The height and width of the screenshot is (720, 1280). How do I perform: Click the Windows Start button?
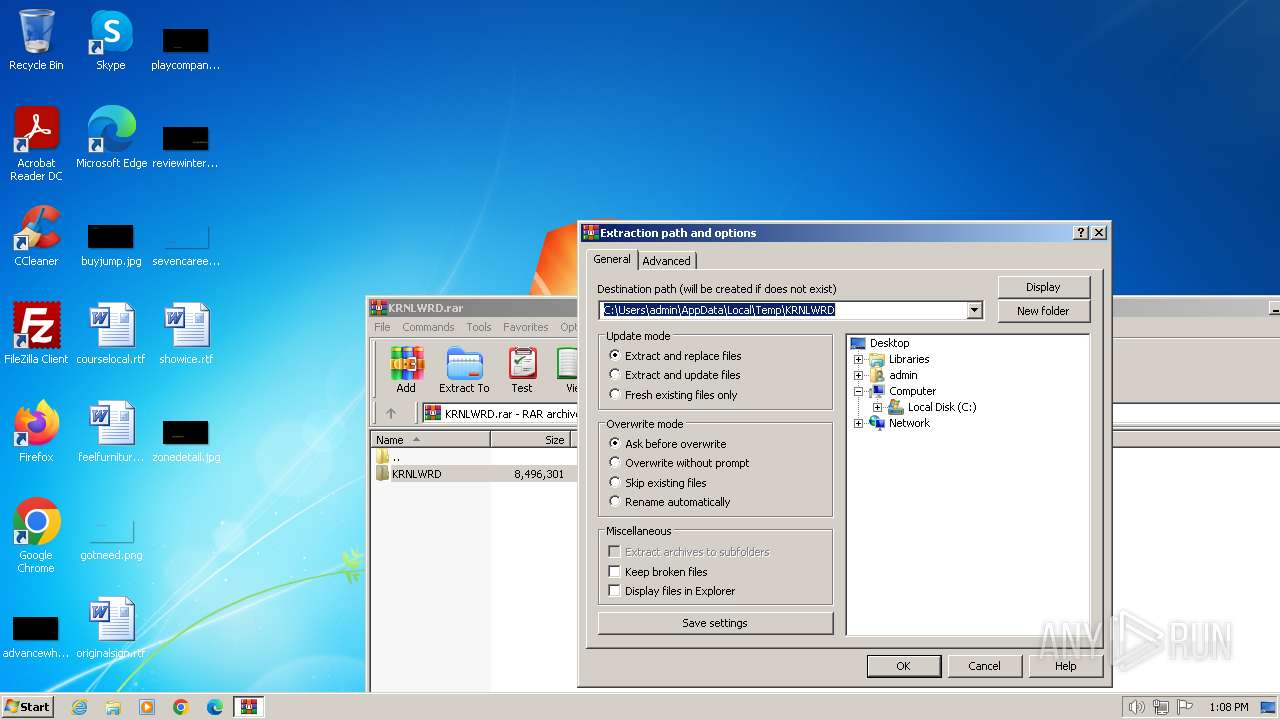[x=28, y=707]
